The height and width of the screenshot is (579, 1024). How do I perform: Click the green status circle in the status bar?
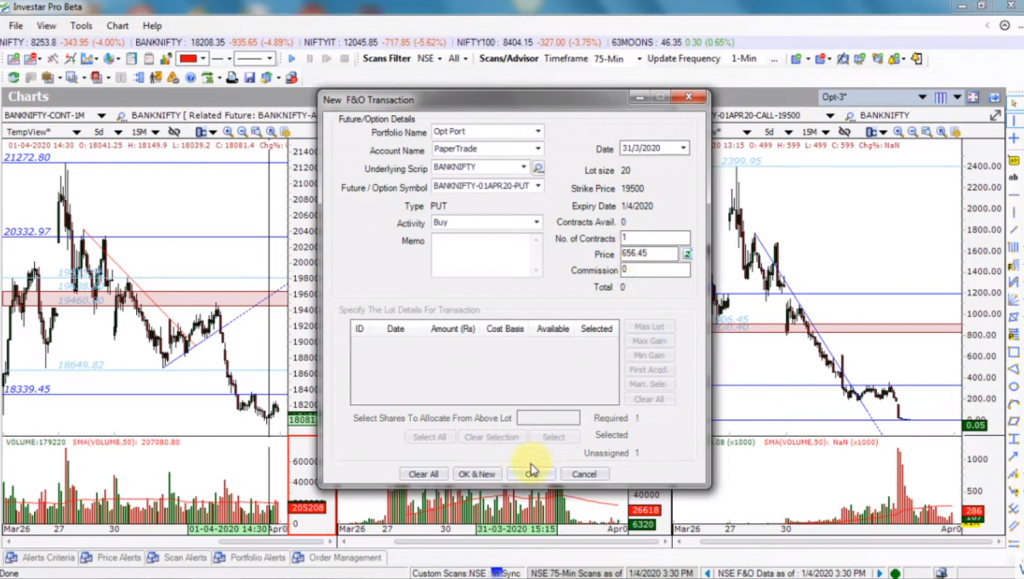pos(895,573)
